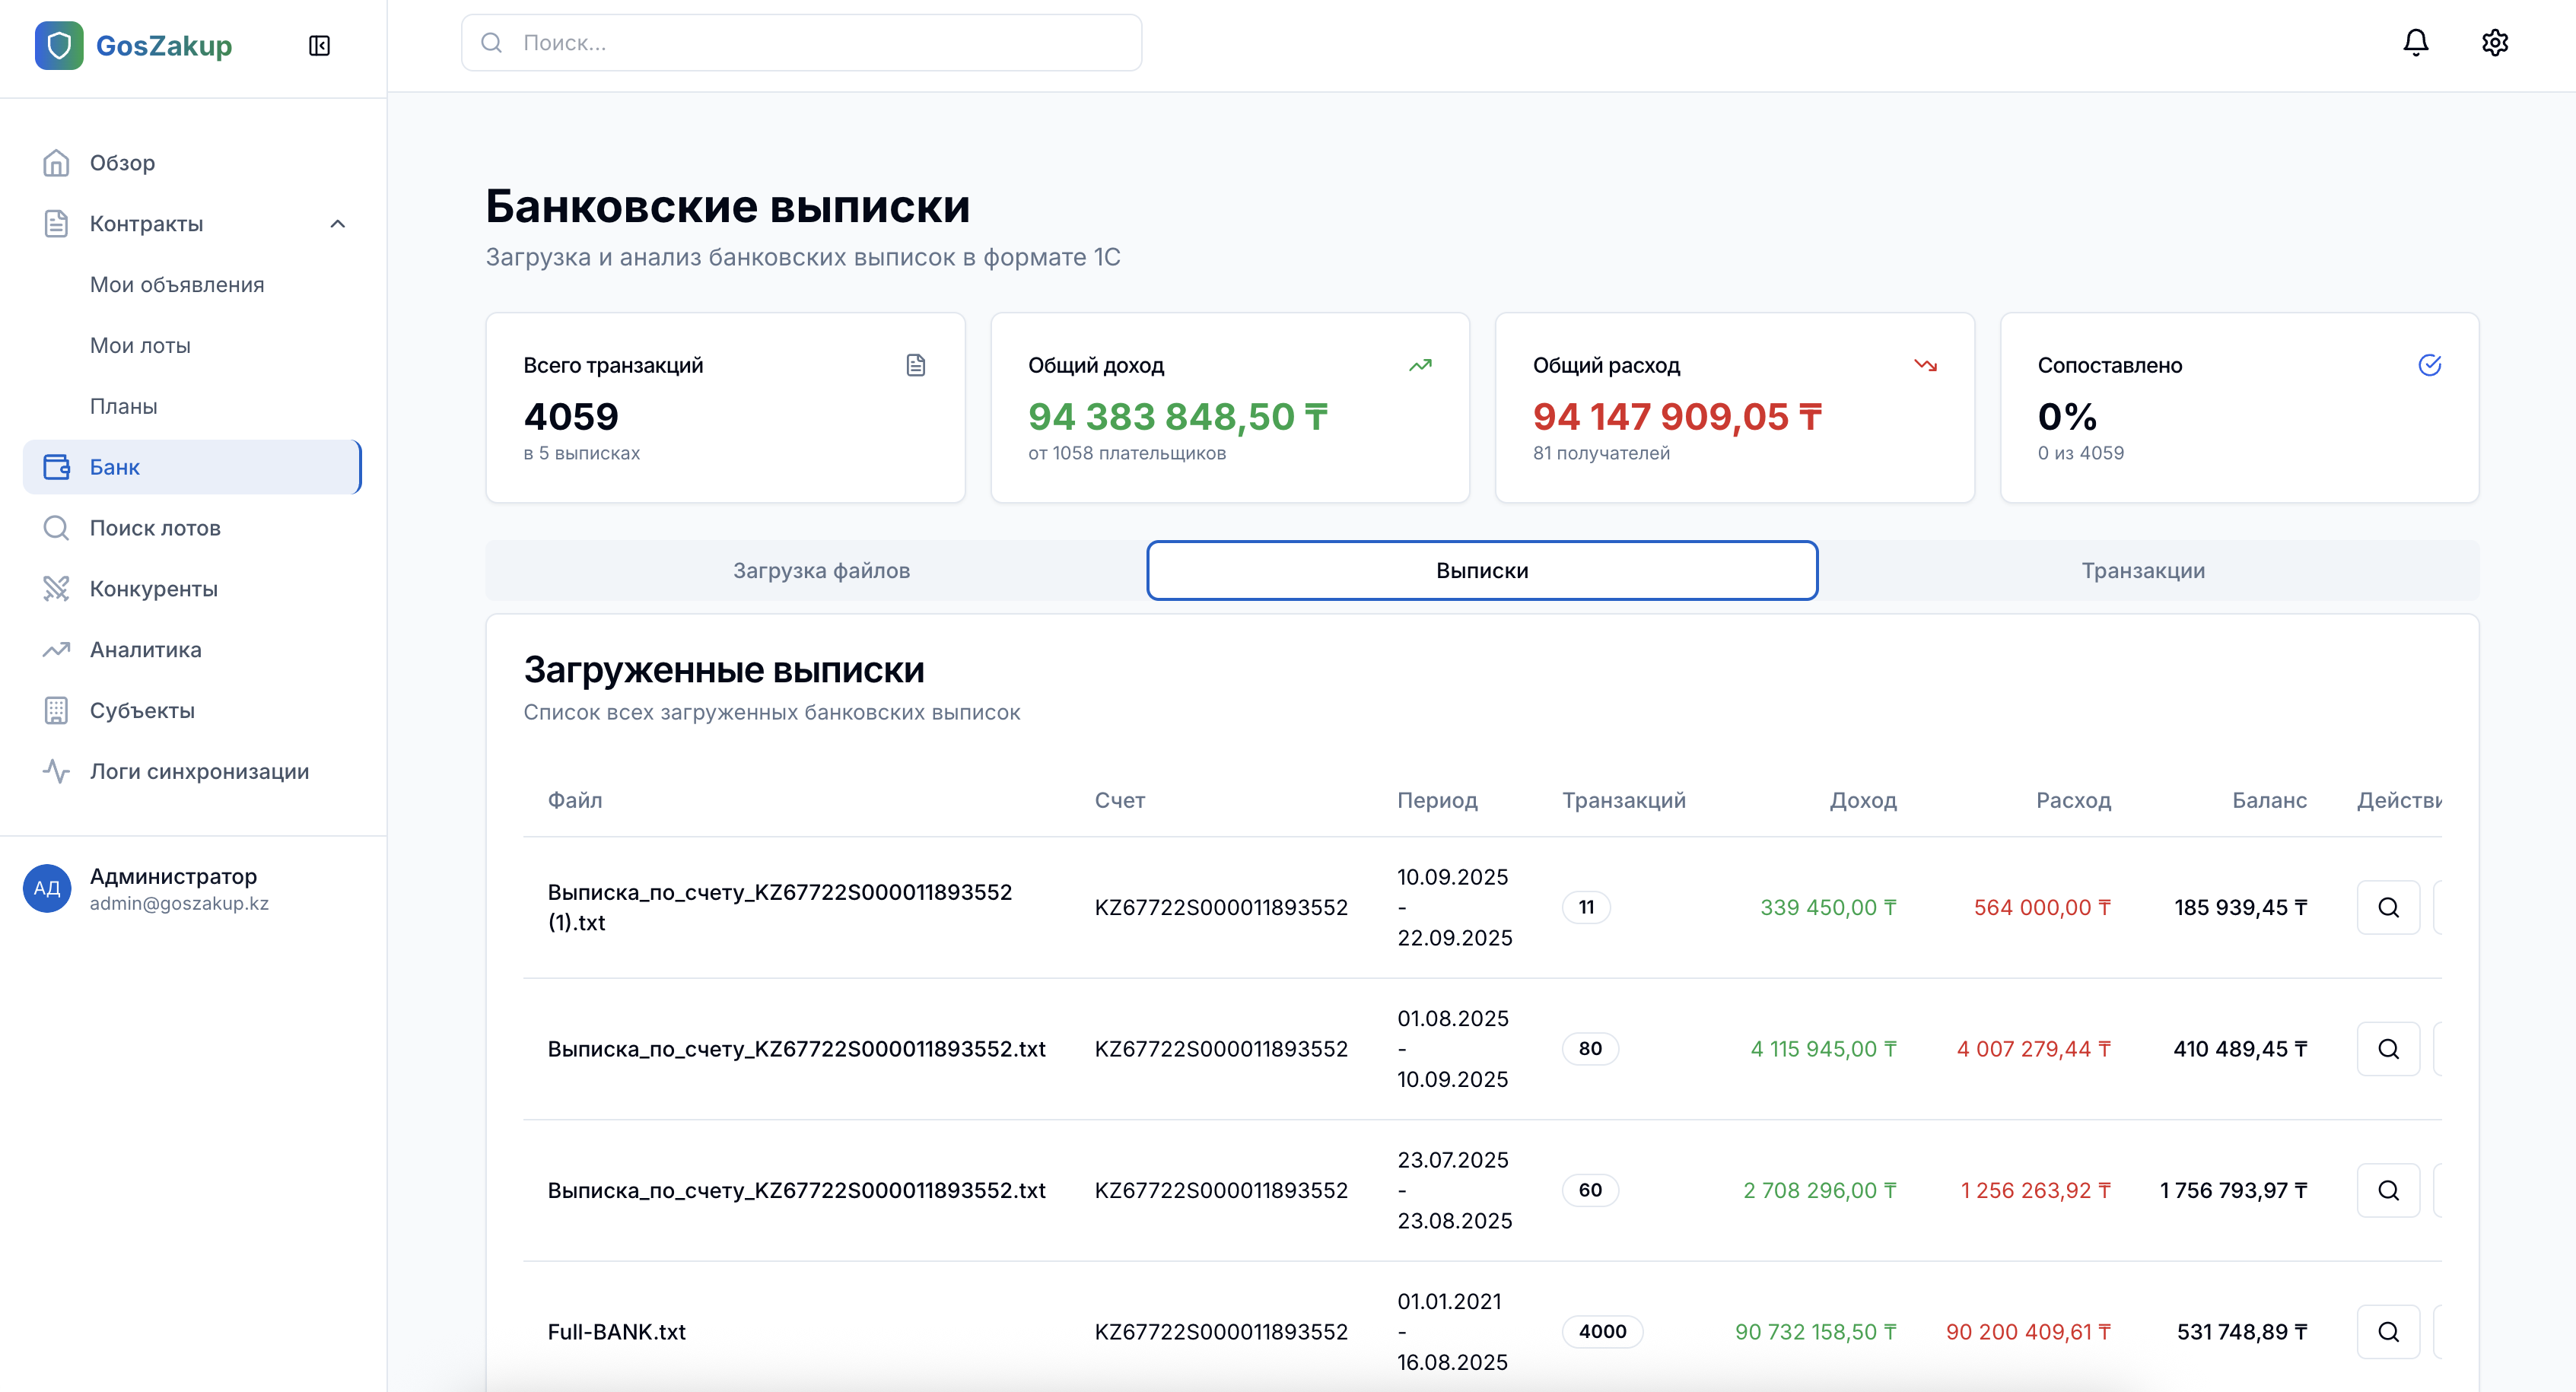2576x1392 pixels.
Task: Navigate to Обзор overview
Action: [x=122, y=163]
